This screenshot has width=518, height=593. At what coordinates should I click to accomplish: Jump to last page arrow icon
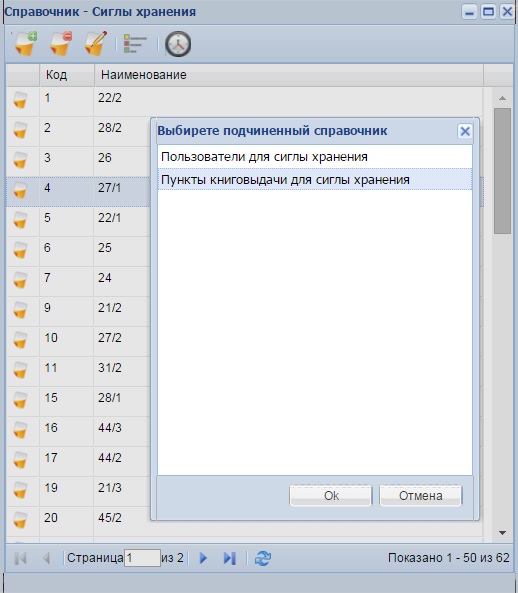click(x=230, y=558)
